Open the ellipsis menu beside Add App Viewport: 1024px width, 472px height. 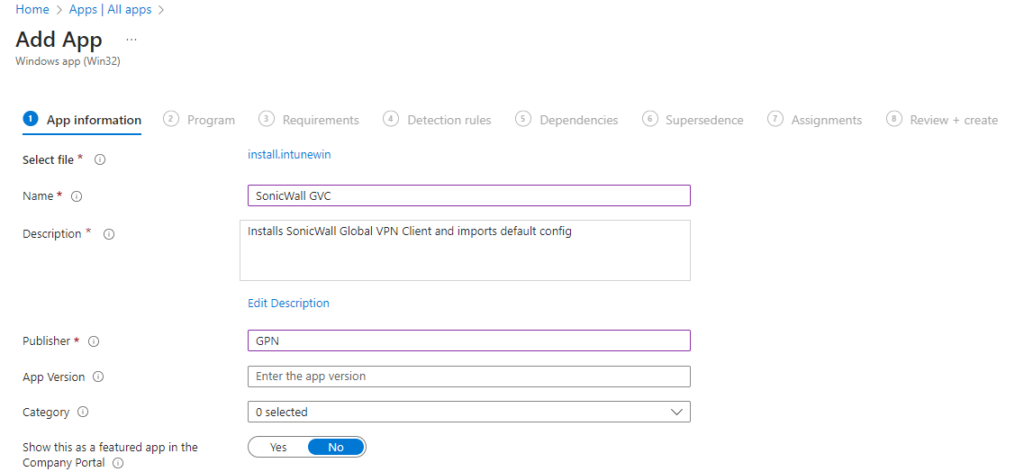pyautogui.click(x=131, y=39)
